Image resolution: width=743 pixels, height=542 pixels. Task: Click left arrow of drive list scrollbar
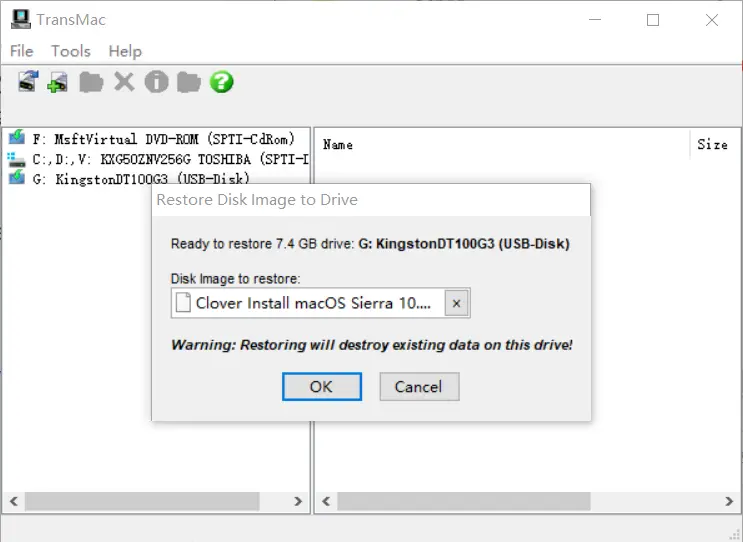(14, 501)
